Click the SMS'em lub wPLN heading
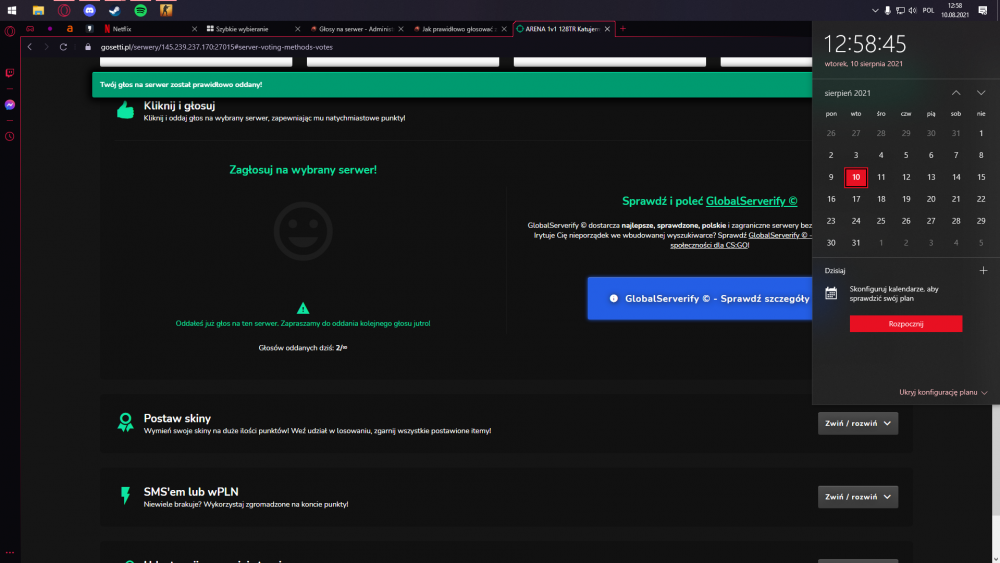Image resolution: width=1000 pixels, height=563 pixels. tap(191, 492)
